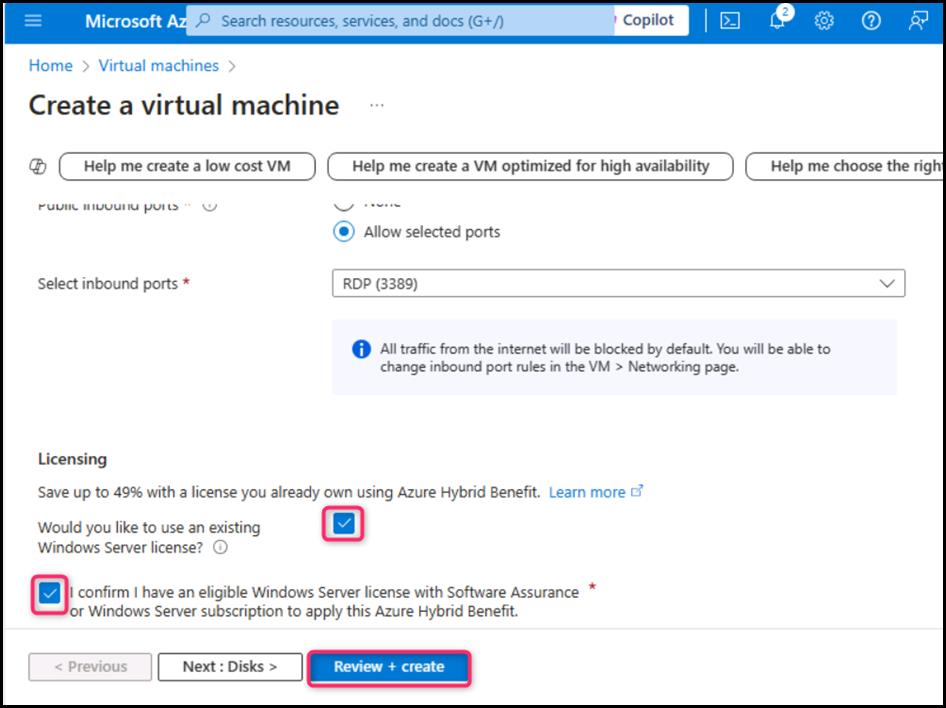The height and width of the screenshot is (708, 946).
Task: Expand the Select inbound ports dropdown
Action: click(617, 284)
